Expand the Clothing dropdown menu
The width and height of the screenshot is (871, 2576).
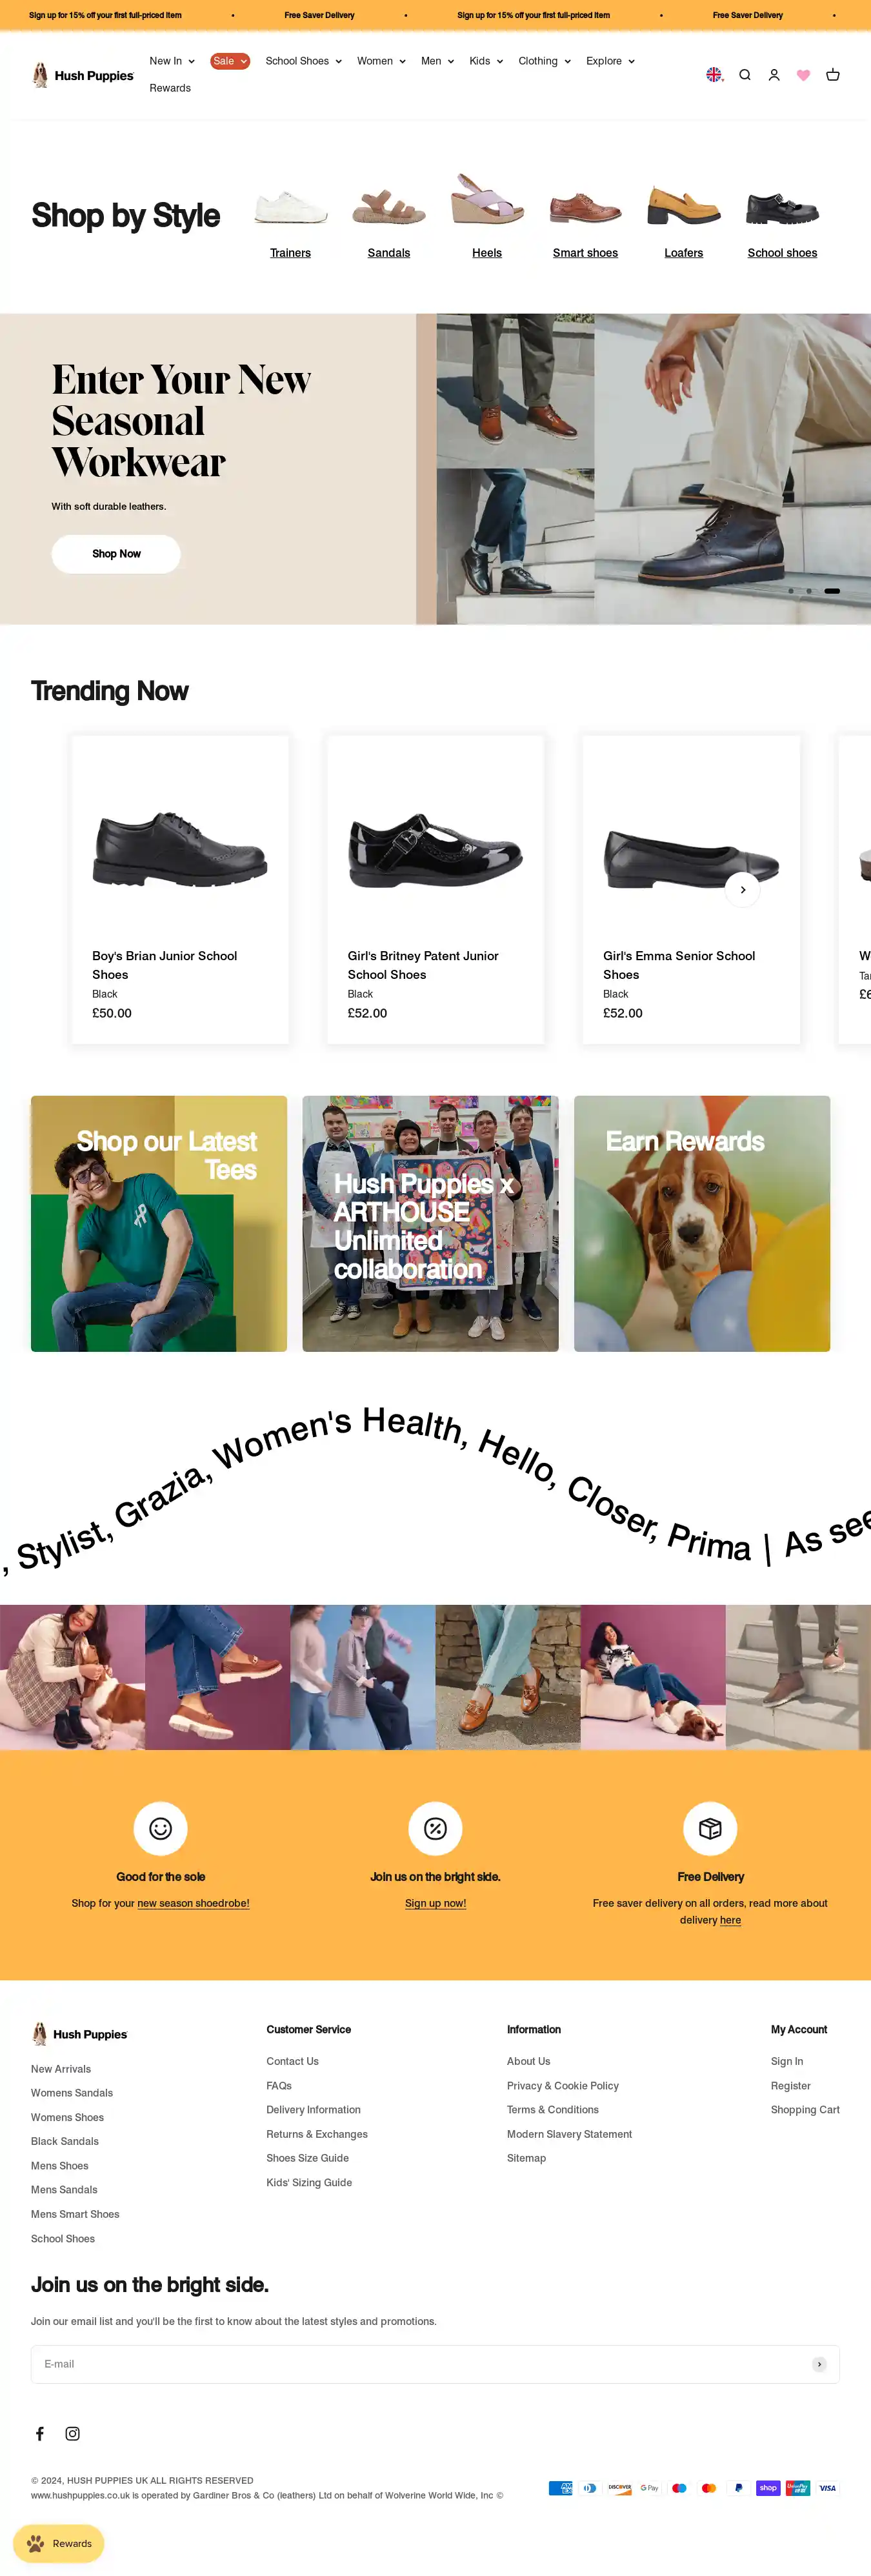click(544, 61)
